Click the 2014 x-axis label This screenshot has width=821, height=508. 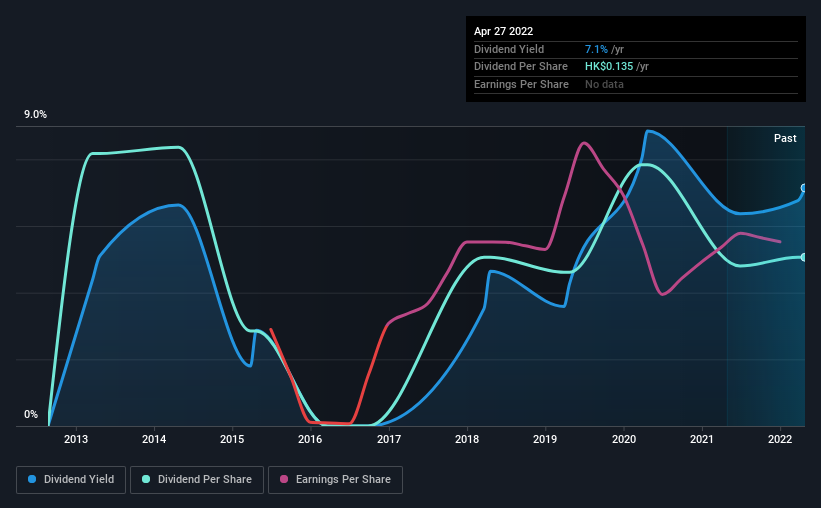click(154, 439)
